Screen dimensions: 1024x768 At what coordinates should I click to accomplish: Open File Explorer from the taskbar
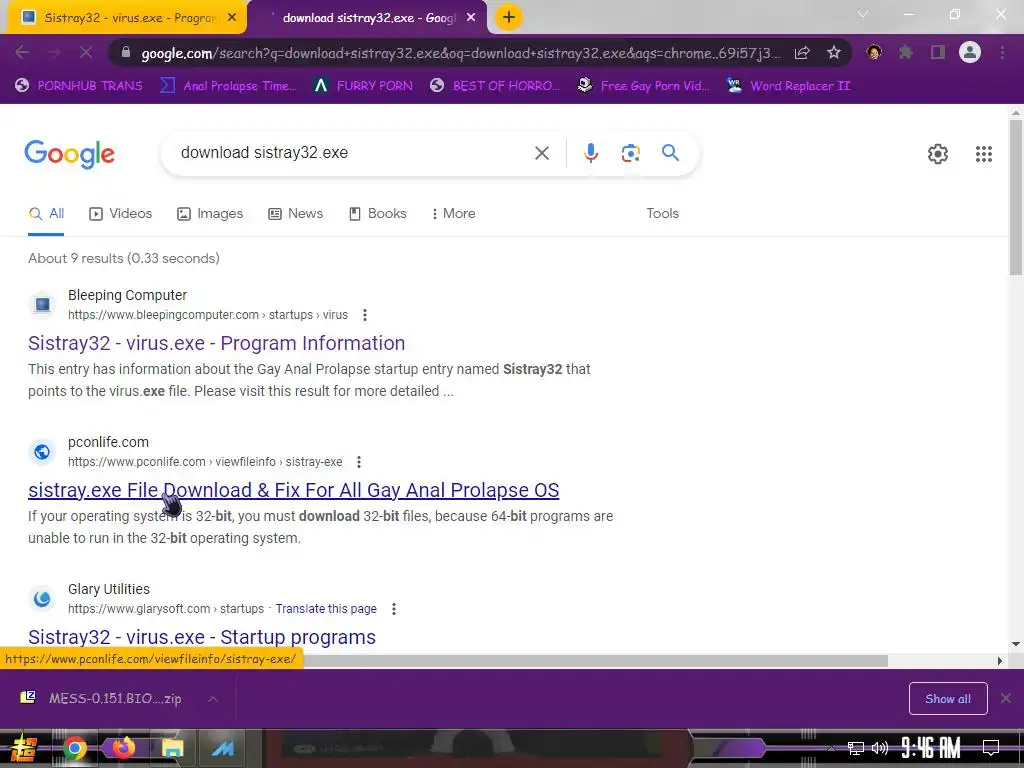pos(172,748)
